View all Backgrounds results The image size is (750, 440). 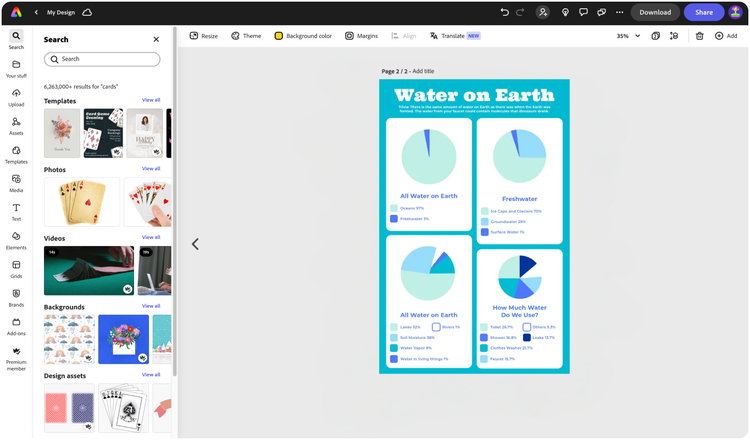click(x=151, y=306)
